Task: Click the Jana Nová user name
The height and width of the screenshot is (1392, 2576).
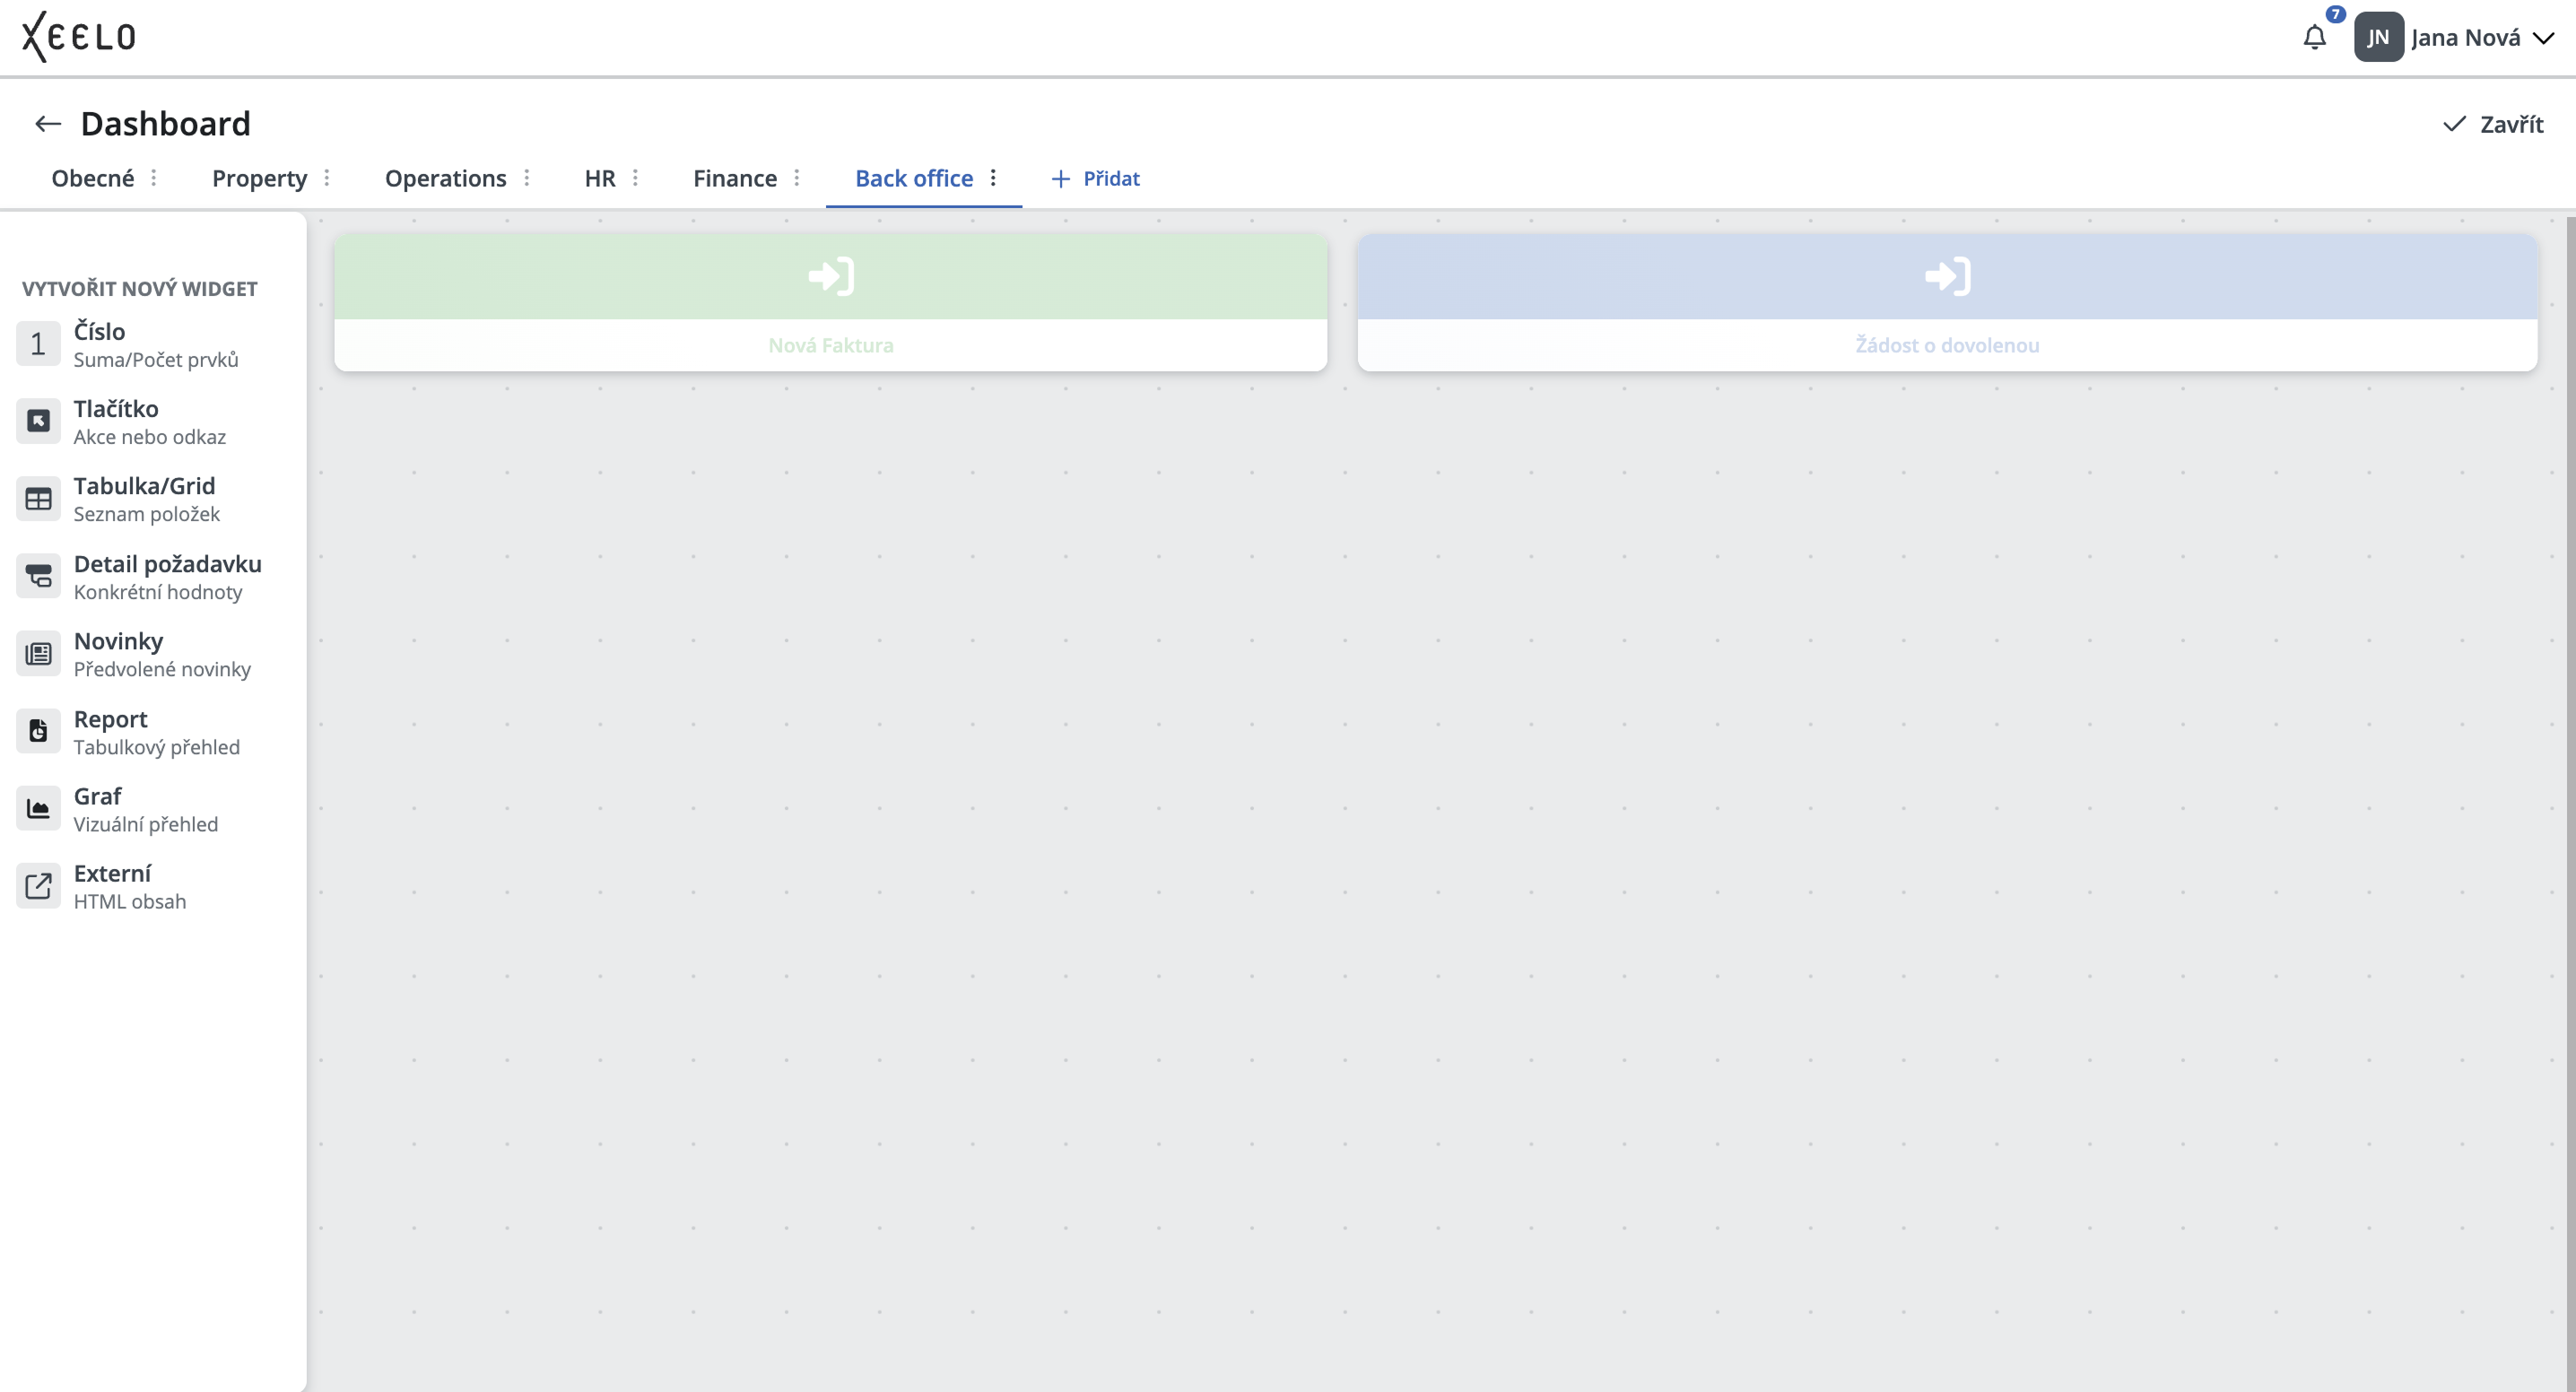Action: click(2465, 38)
